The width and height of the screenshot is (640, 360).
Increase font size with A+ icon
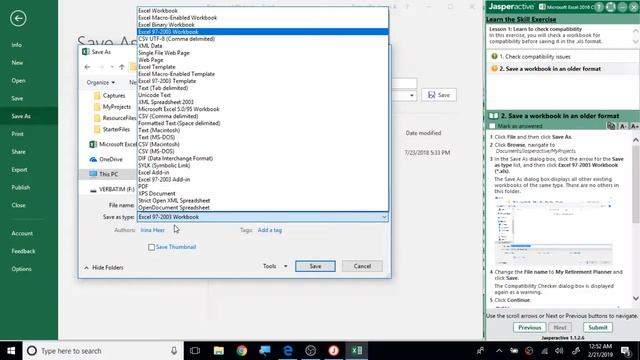coord(634,126)
